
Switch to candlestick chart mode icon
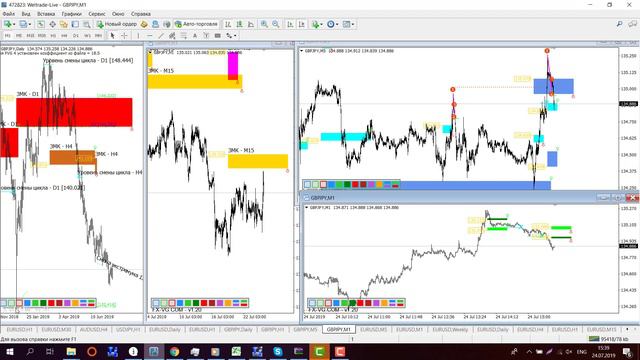click(x=239, y=24)
